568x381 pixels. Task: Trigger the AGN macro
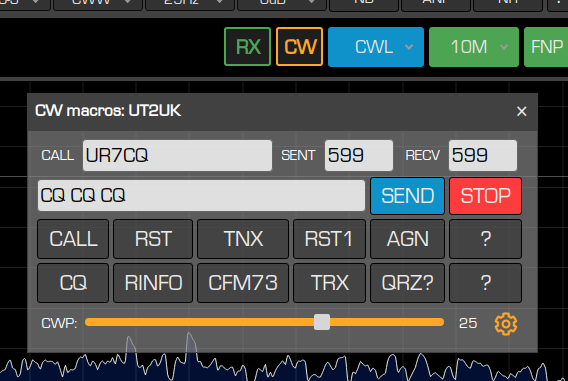tap(407, 239)
